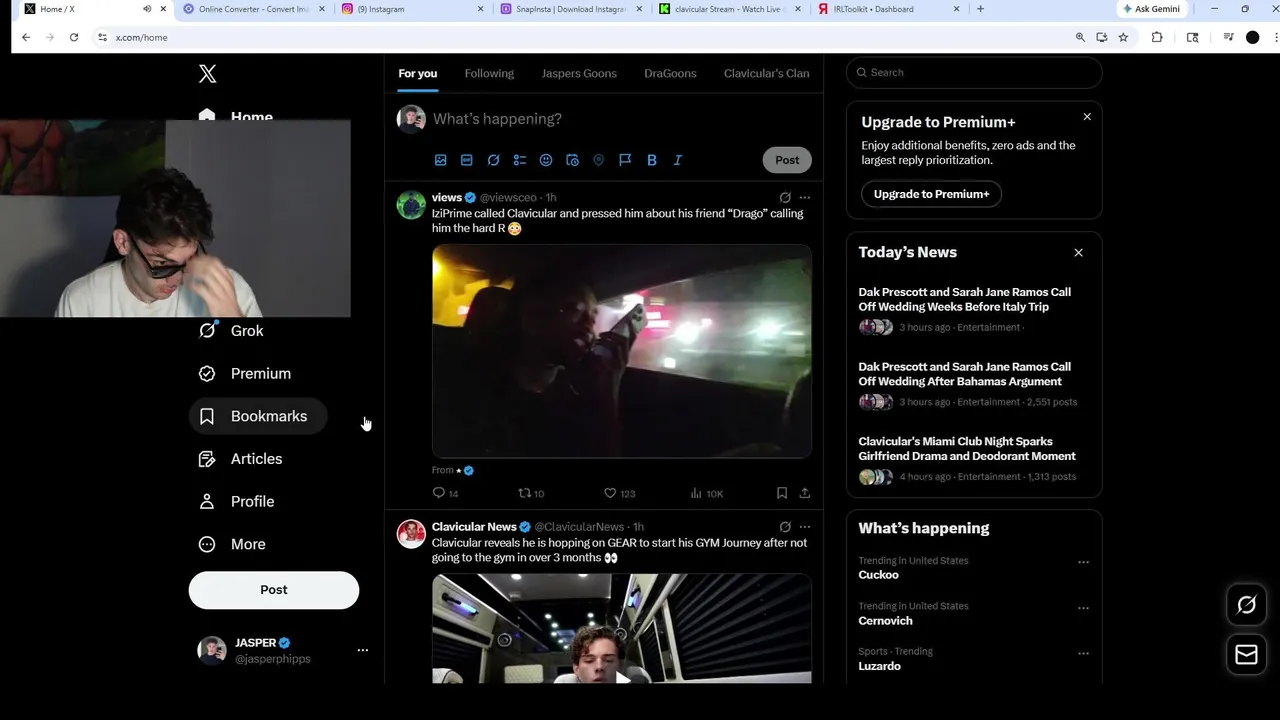
Task: Add media image to the post composer
Action: pos(440,160)
